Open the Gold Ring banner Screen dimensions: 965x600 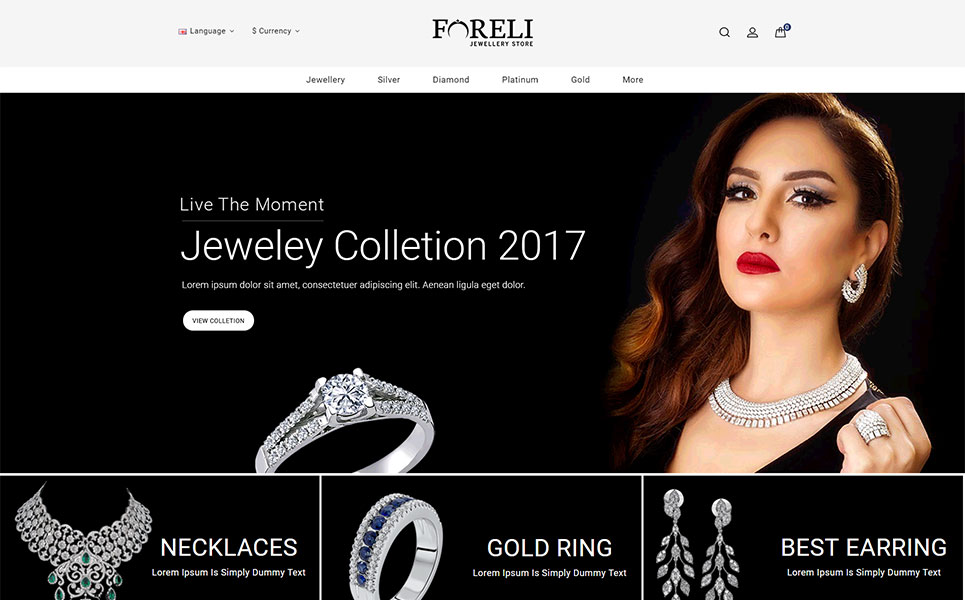pyautogui.click(x=481, y=538)
